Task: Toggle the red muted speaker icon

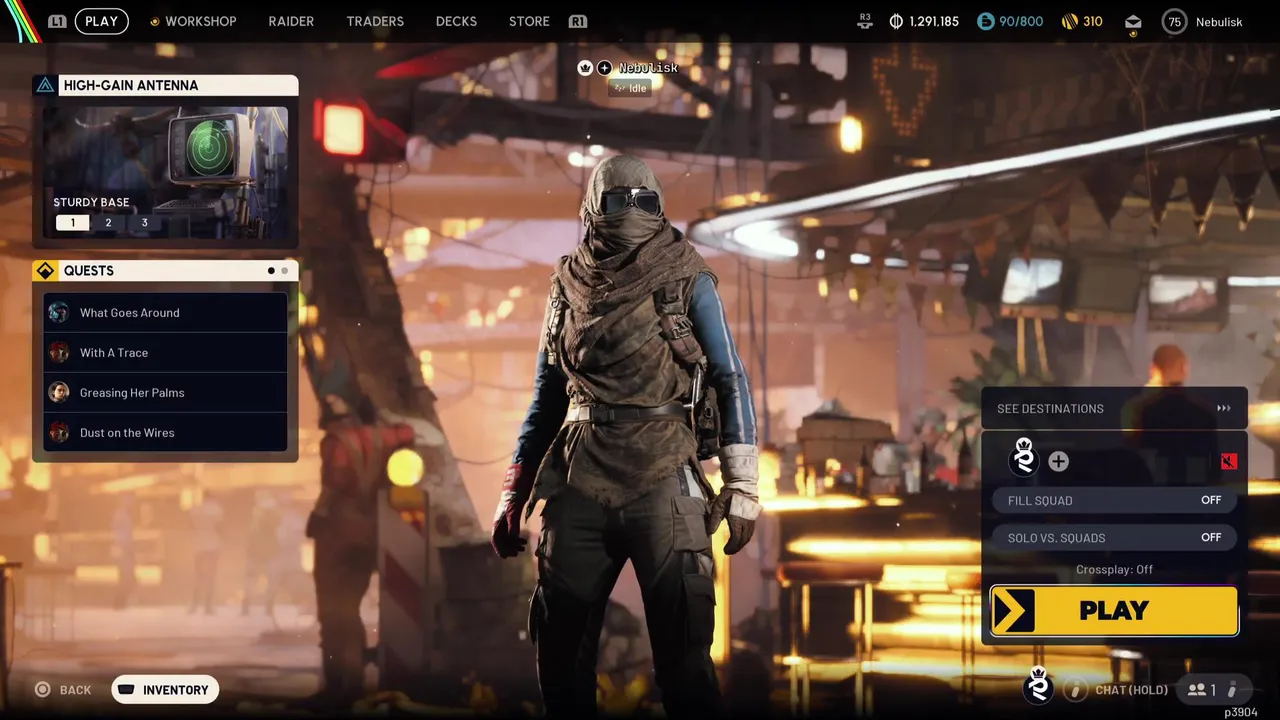Action: click(x=1228, y=461)
